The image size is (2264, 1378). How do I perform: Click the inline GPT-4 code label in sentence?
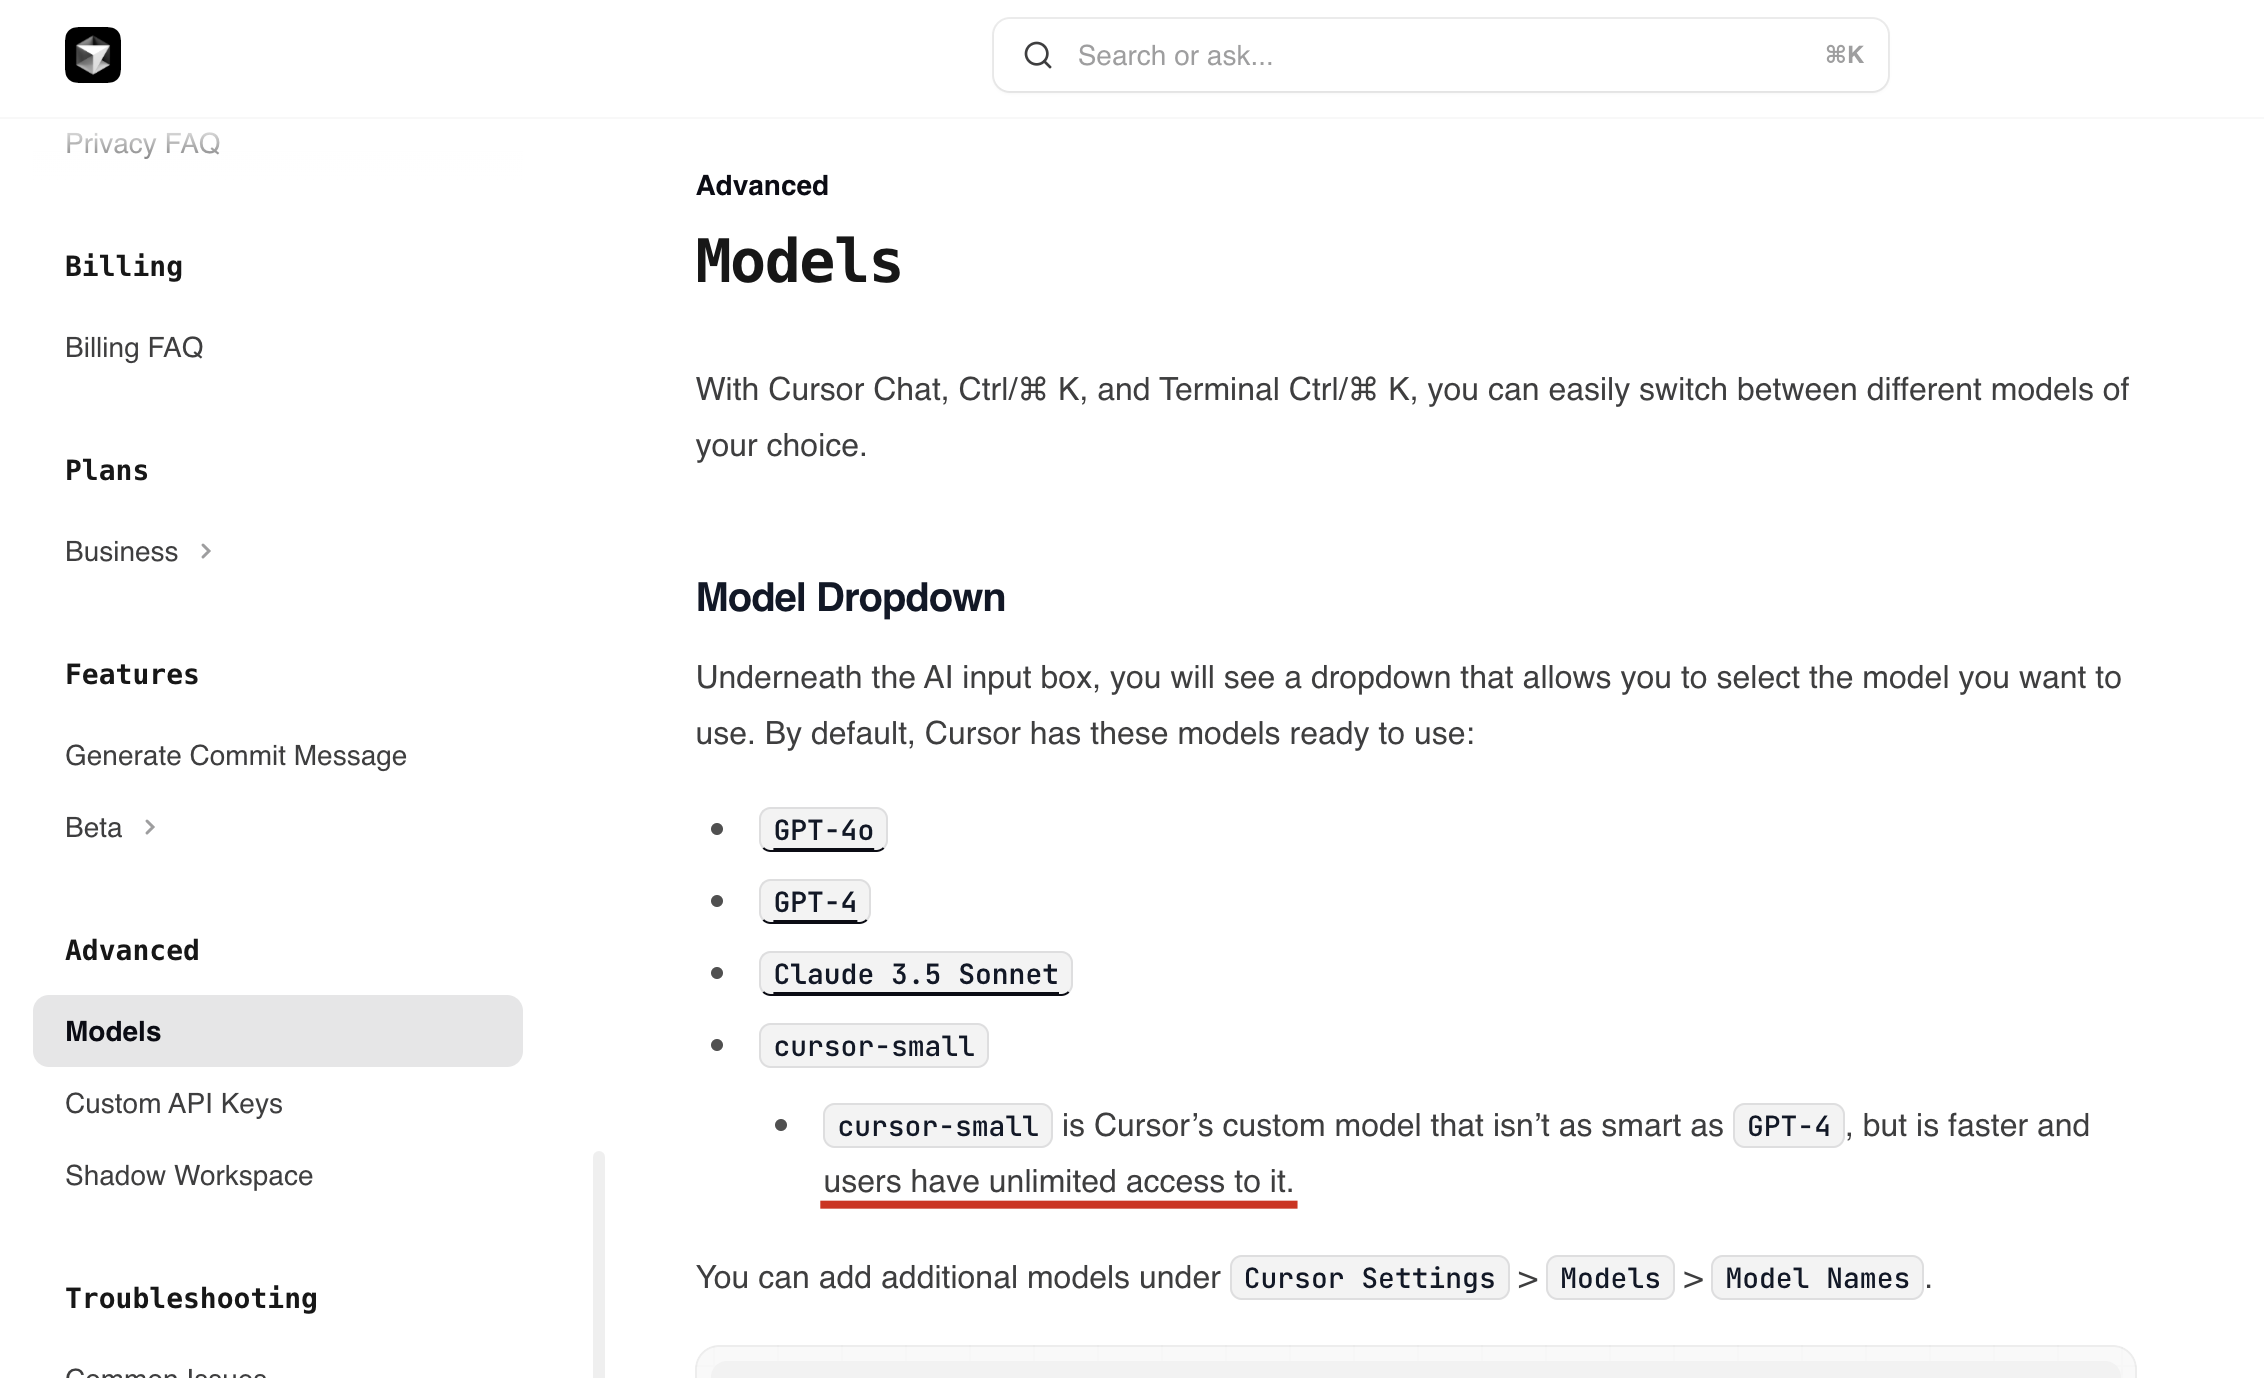coord(1788,1126)
